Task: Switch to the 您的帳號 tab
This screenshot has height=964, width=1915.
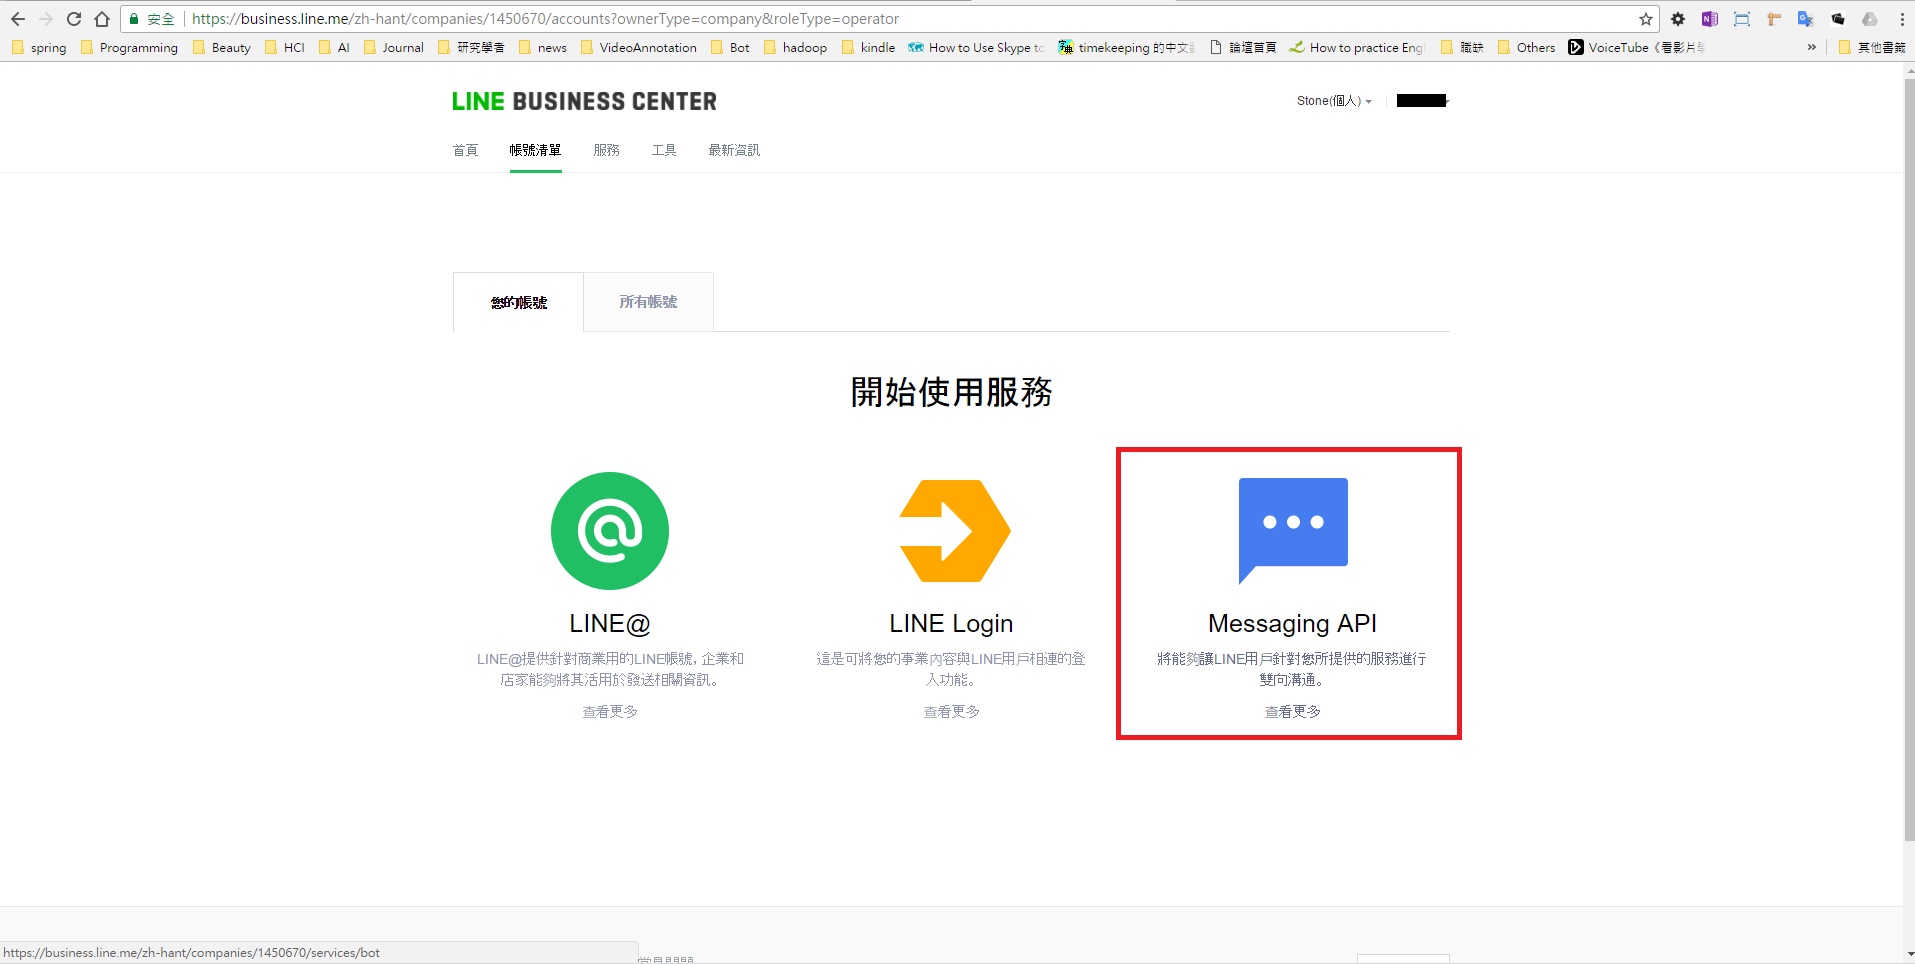Action: (x=518, y=302)
